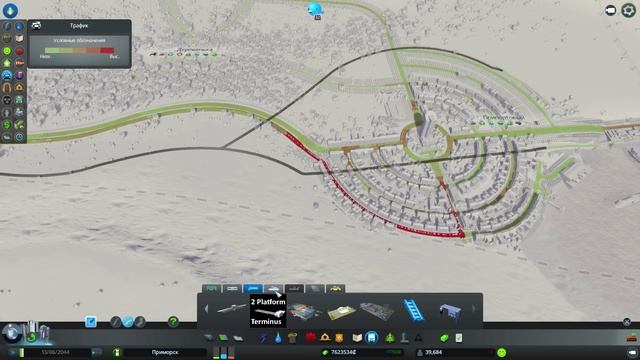This screenshot has width=640, height=360.
Task: Open the Garbage services menu
Action: point(293,338)
